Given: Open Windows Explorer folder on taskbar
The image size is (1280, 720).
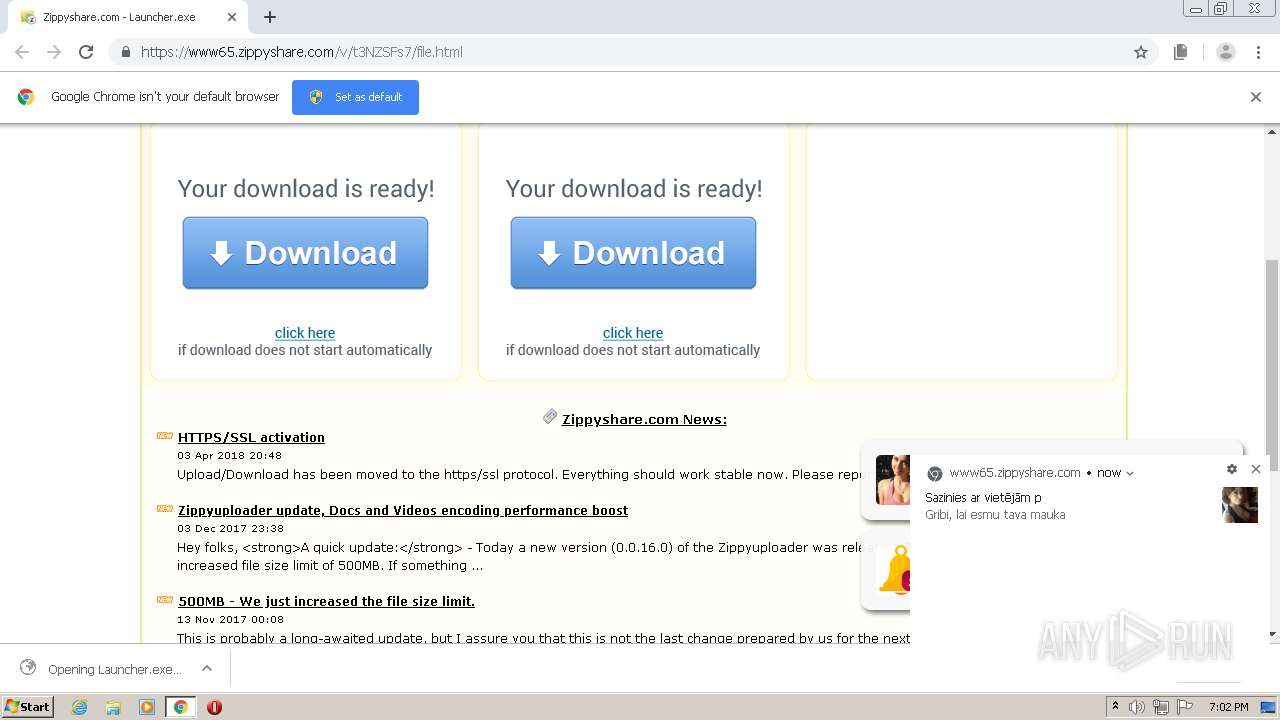Looking at the screenshot, I should [113, 707].
